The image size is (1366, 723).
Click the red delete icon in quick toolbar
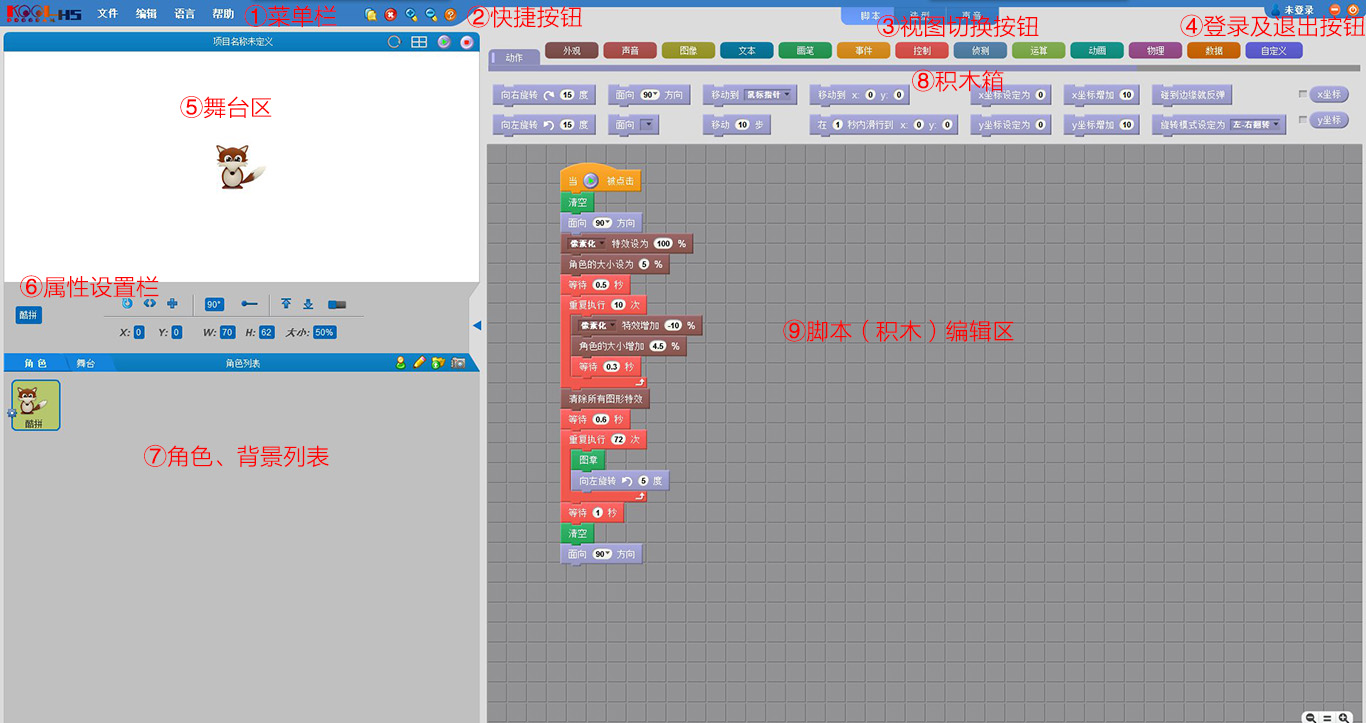[391, 15]
